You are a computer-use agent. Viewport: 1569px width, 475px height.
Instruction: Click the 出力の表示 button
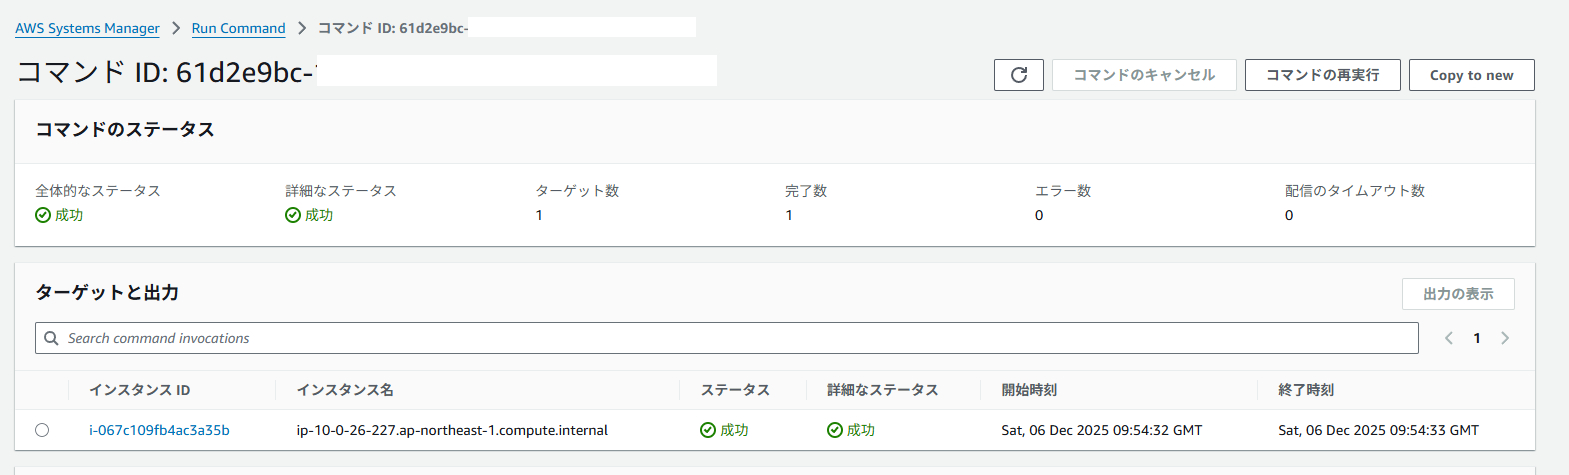coord(1458,294)
